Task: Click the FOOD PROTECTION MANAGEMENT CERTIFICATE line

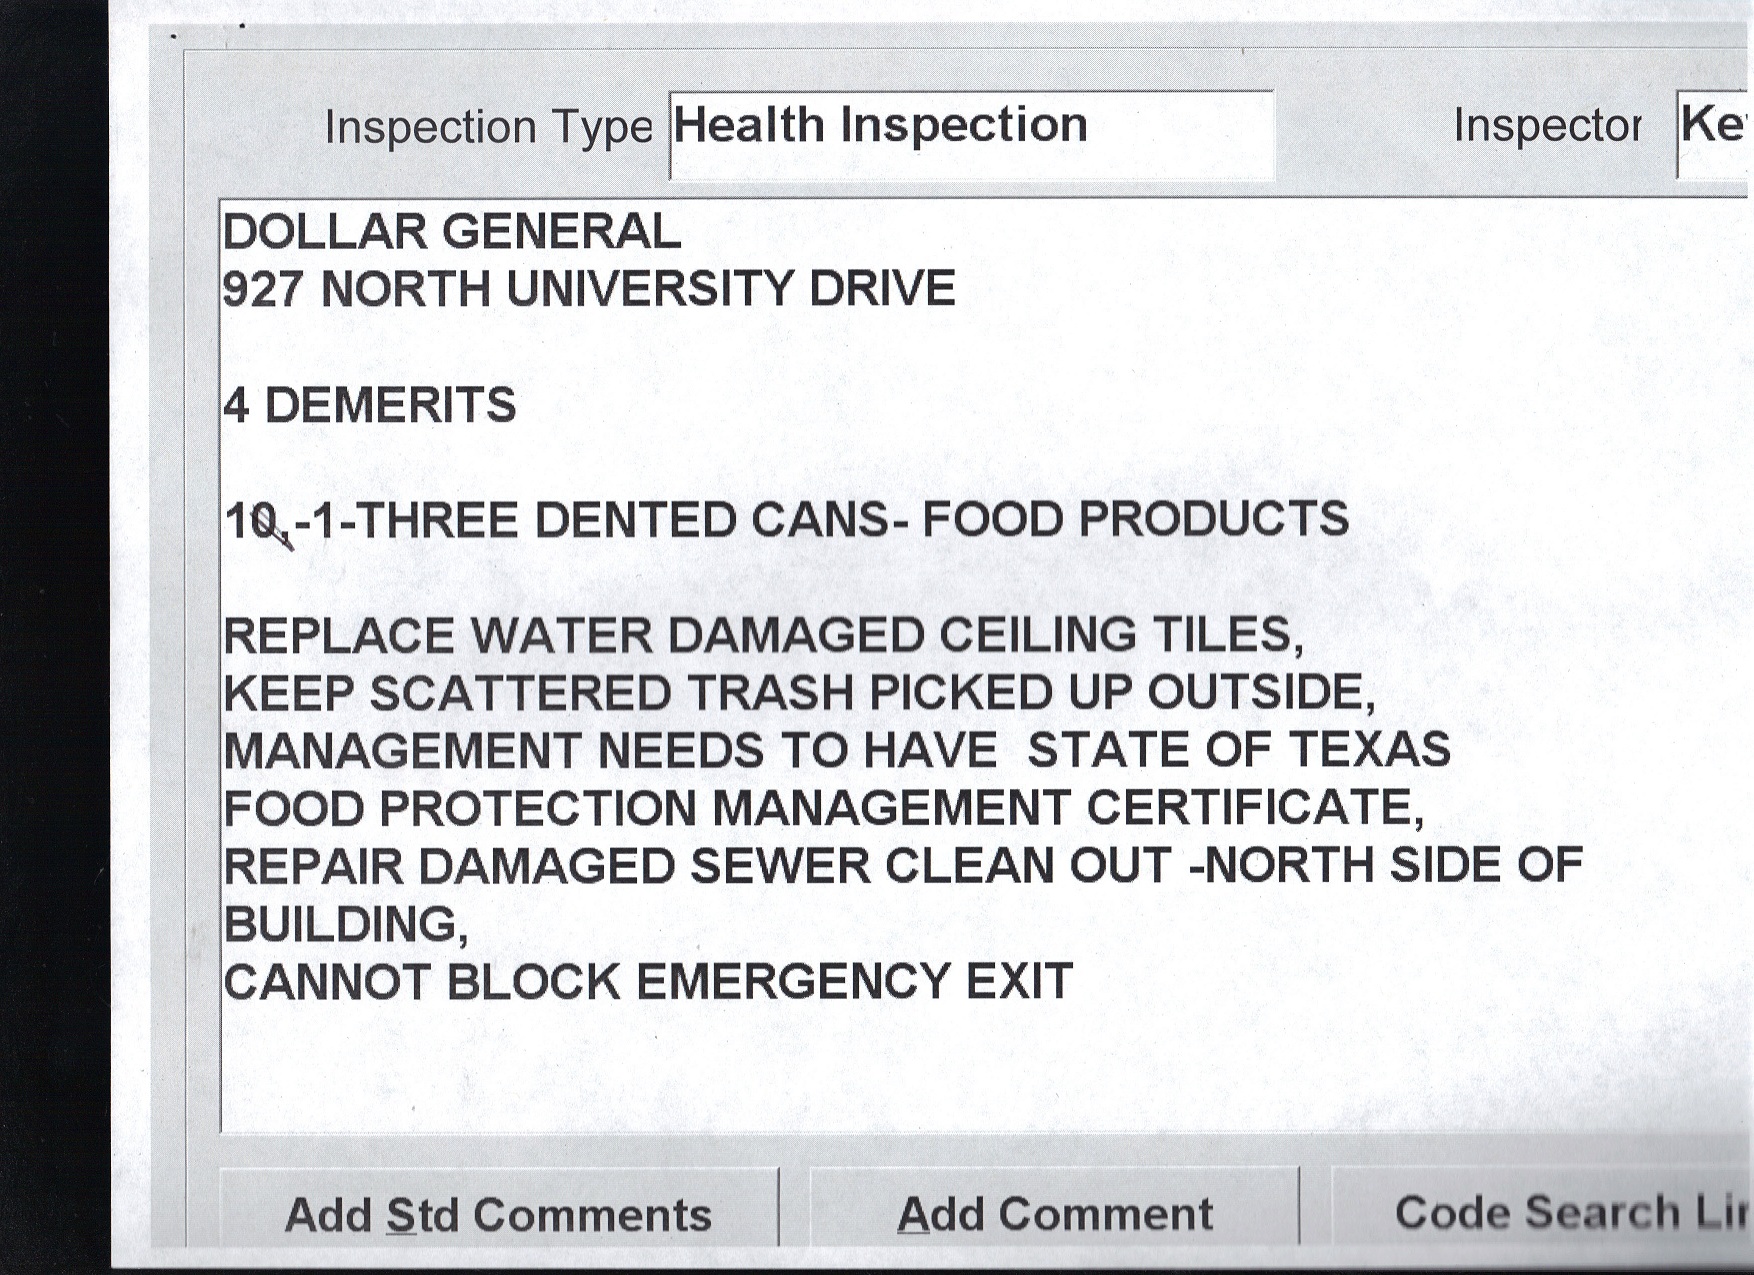Action: (822, 808)
